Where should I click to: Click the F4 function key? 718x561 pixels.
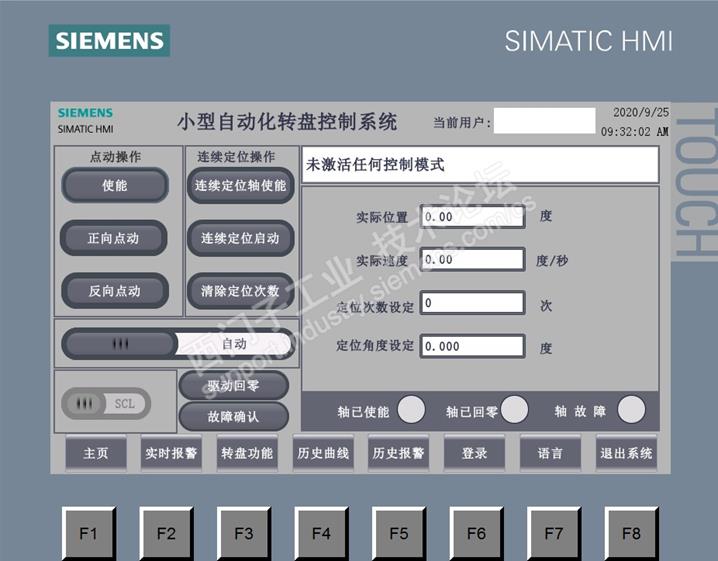(321, 534)
